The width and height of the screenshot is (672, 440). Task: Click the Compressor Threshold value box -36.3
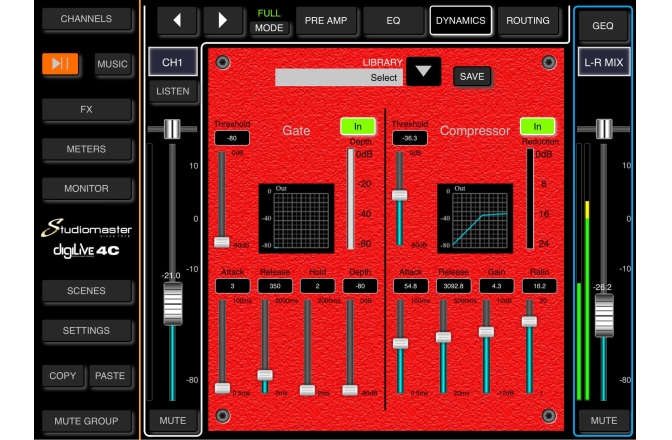[x=410, y=138]
